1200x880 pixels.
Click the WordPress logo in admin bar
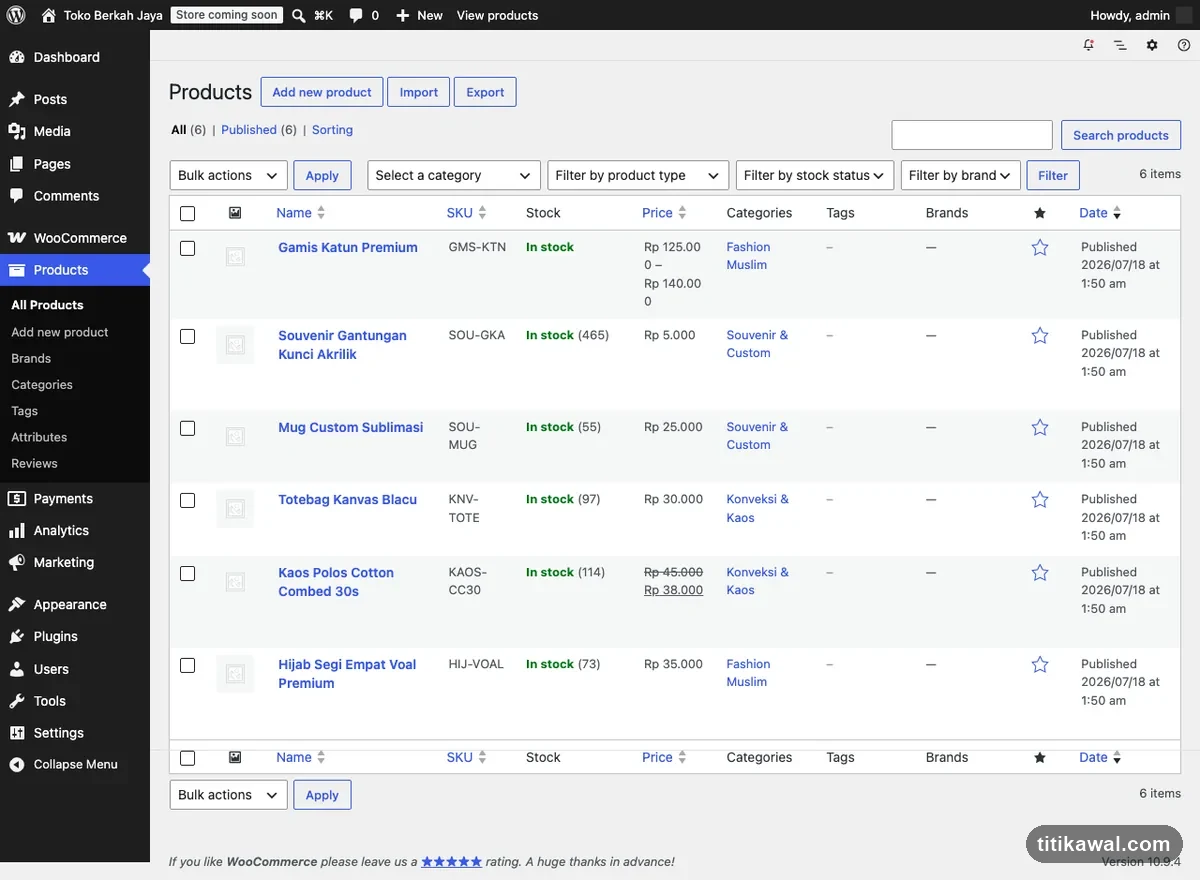click(16, 15)
